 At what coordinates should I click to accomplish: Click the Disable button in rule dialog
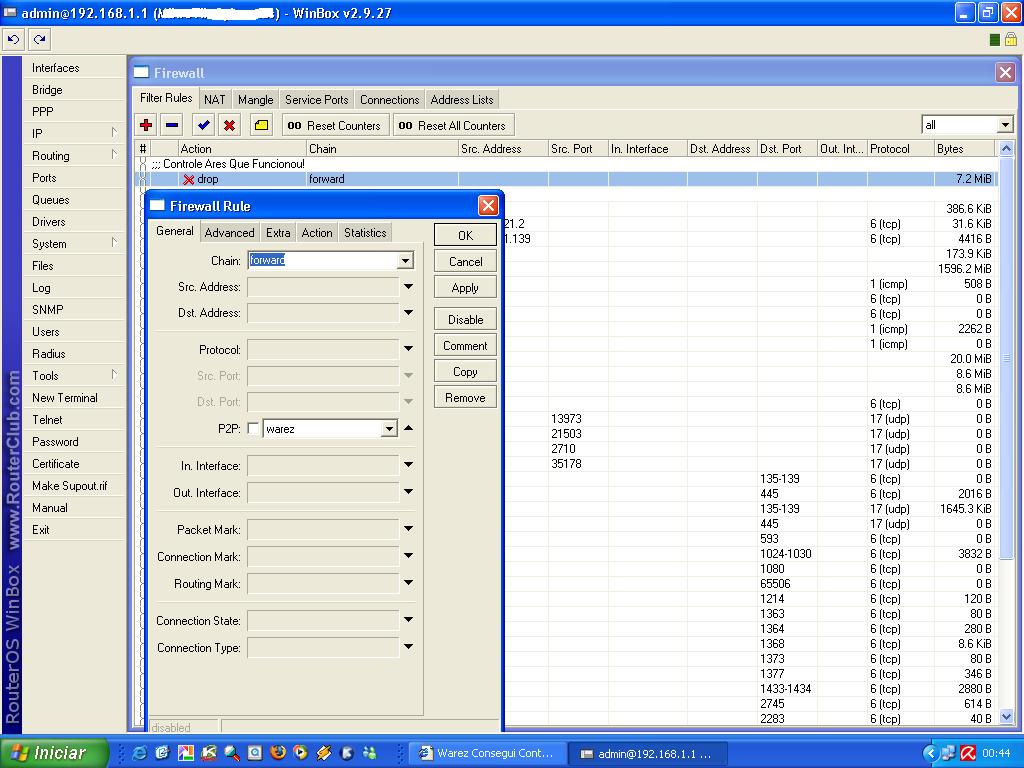point(465,319)
